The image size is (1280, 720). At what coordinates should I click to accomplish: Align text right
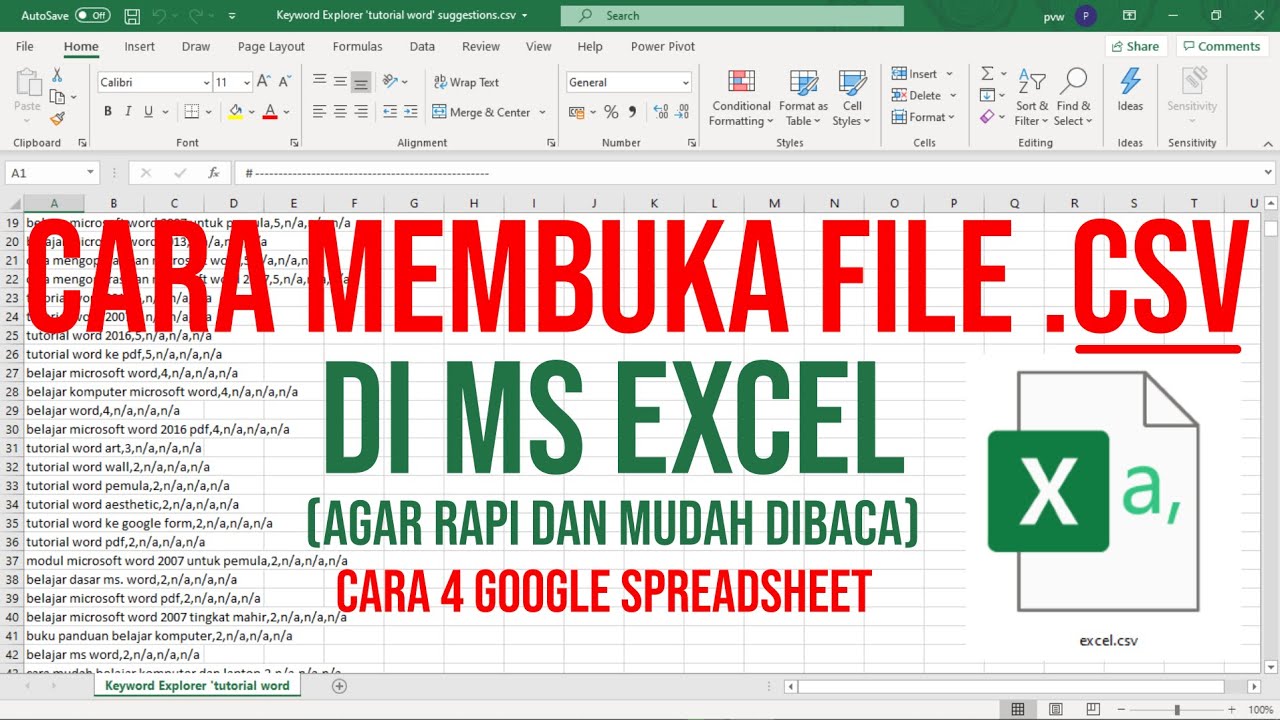click(x=362, y=112)
